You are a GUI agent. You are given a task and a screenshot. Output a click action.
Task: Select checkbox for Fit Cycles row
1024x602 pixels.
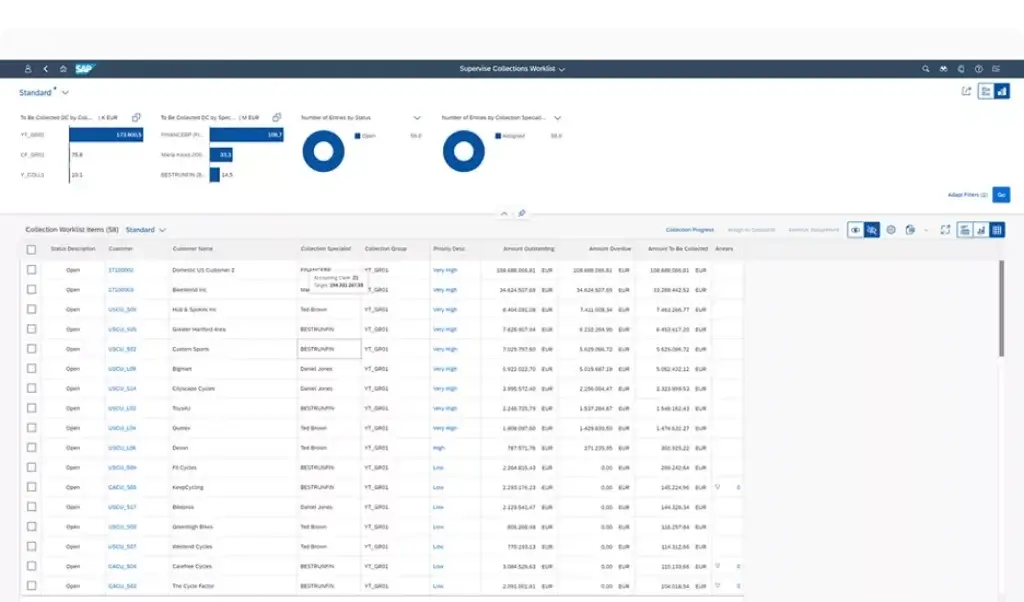tap(31, 467)
